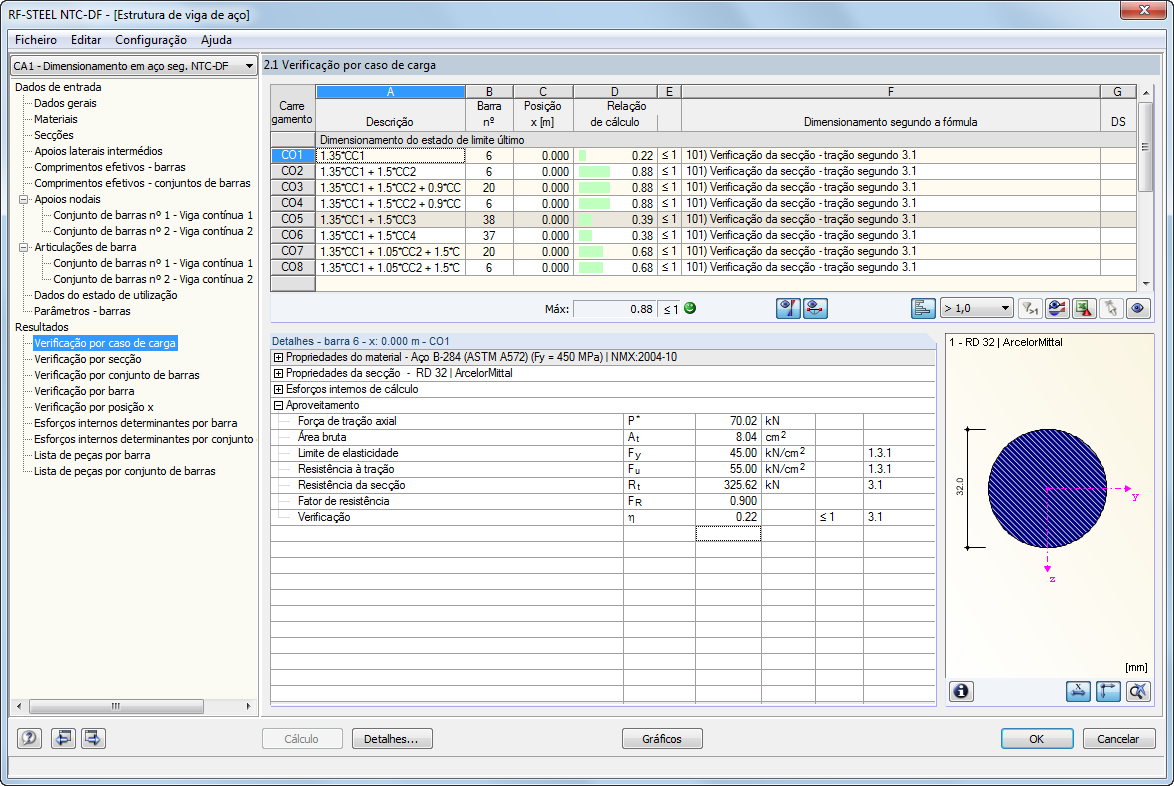Screen dimensions: 1174x786
Task: Open Lista de peças por barra
Action: point(92,456)
